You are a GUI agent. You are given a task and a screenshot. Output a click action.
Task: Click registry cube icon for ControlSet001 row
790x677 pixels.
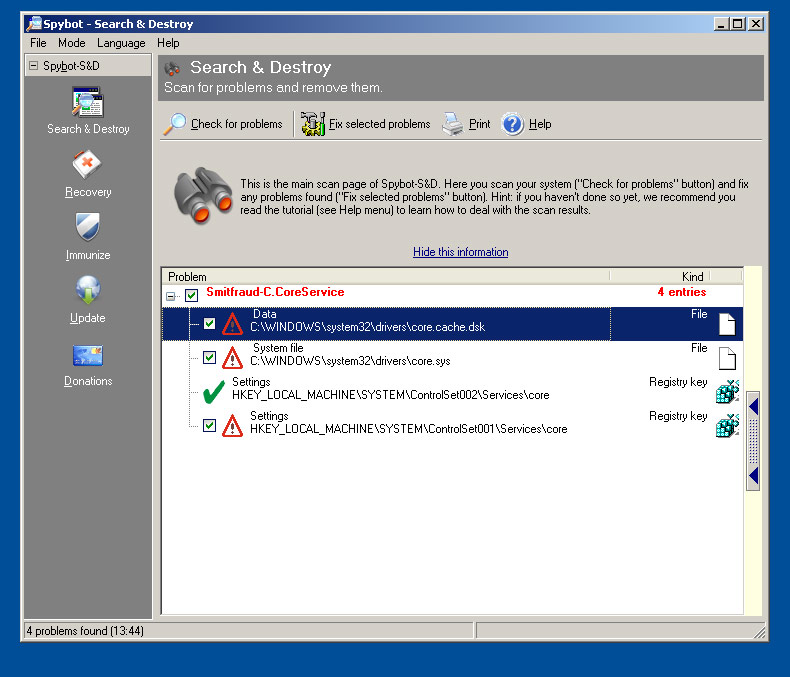(727, 426)
